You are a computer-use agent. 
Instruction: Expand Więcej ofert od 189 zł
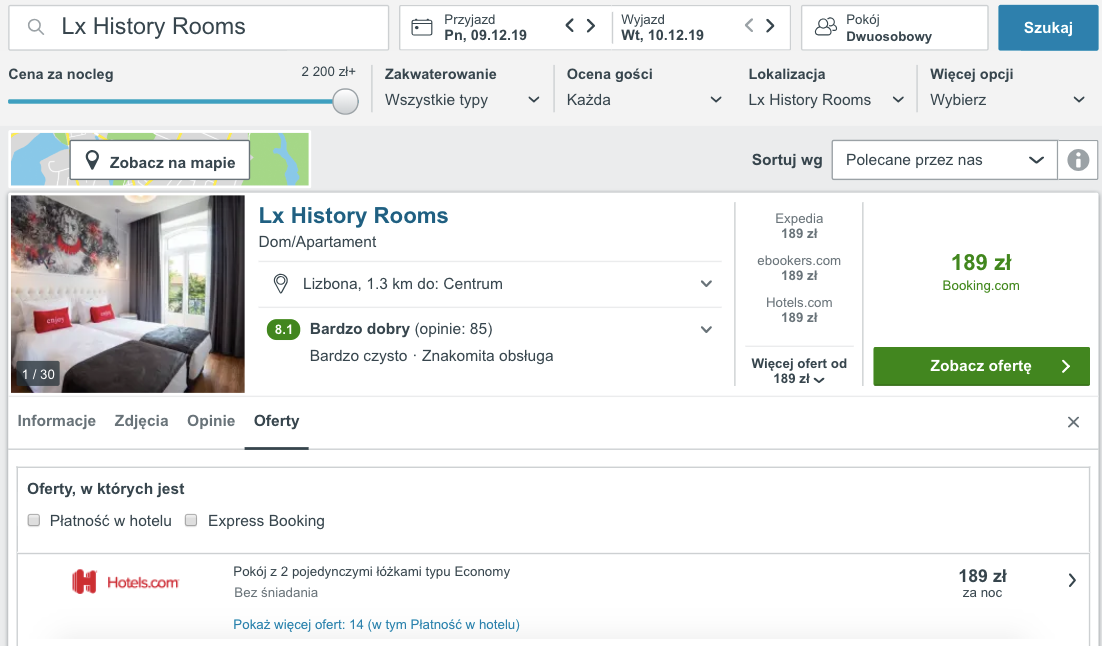(x=799, y=371)
